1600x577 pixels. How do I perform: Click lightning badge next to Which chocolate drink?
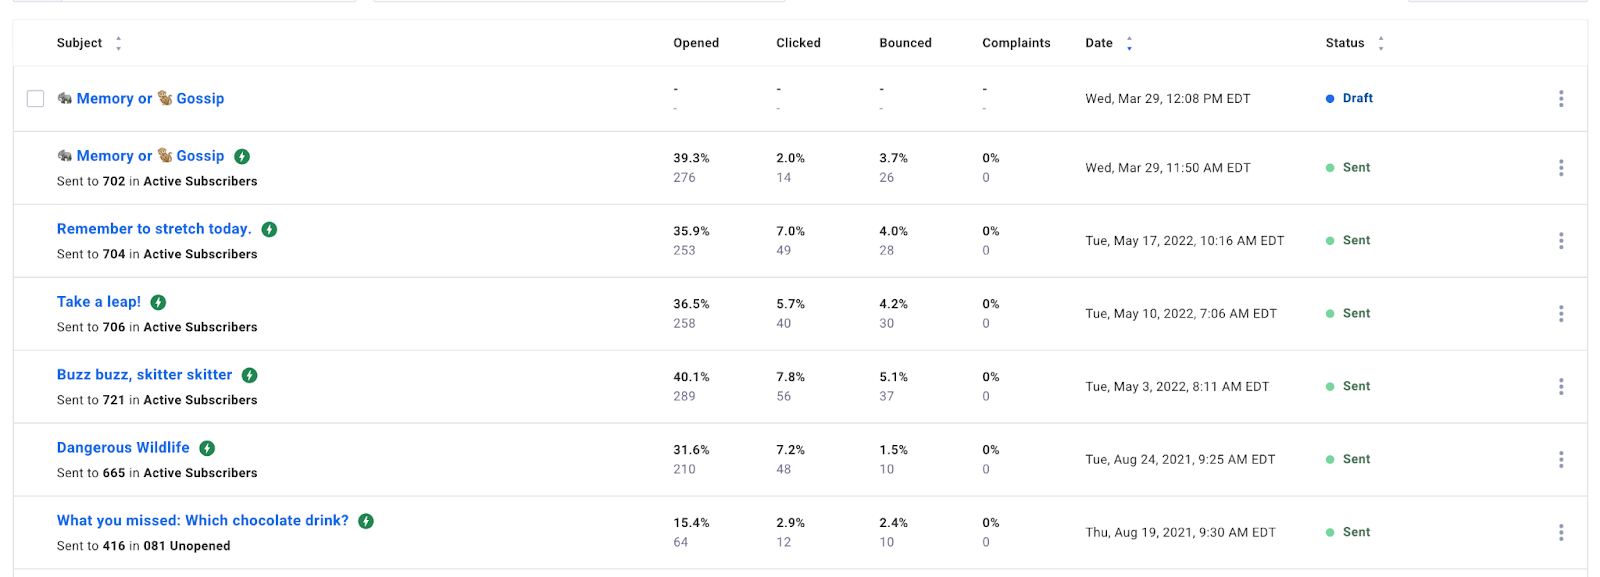tap(366, 521)
